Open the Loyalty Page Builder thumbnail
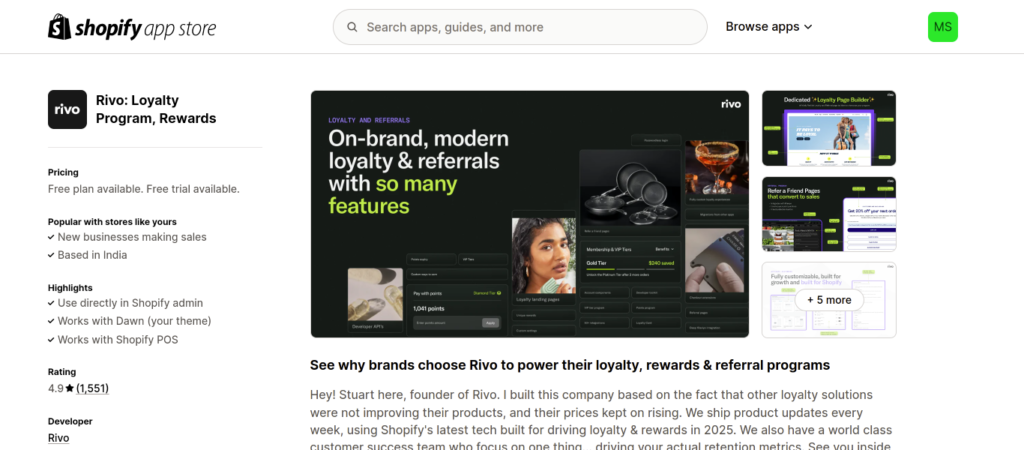 tap(828, 128)
